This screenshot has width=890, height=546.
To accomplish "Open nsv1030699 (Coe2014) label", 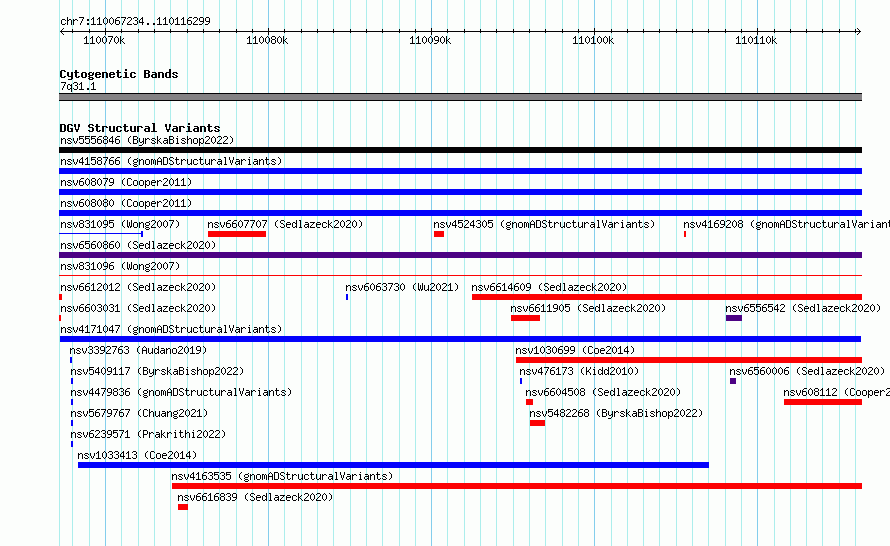I will (x=575, y=350).
